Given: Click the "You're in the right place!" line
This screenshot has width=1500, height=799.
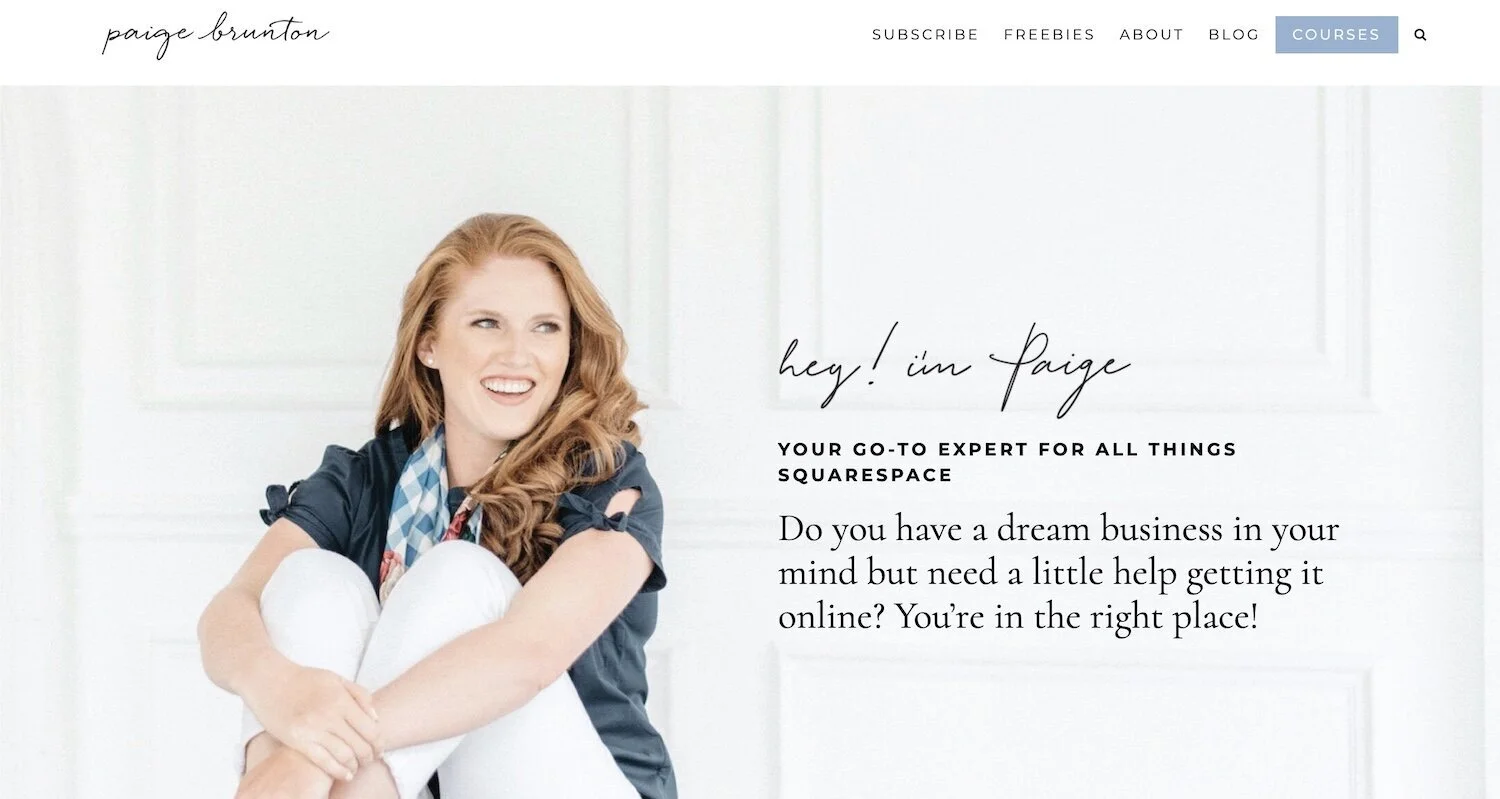Looking at the screenshot, I should click(1076, 617).
